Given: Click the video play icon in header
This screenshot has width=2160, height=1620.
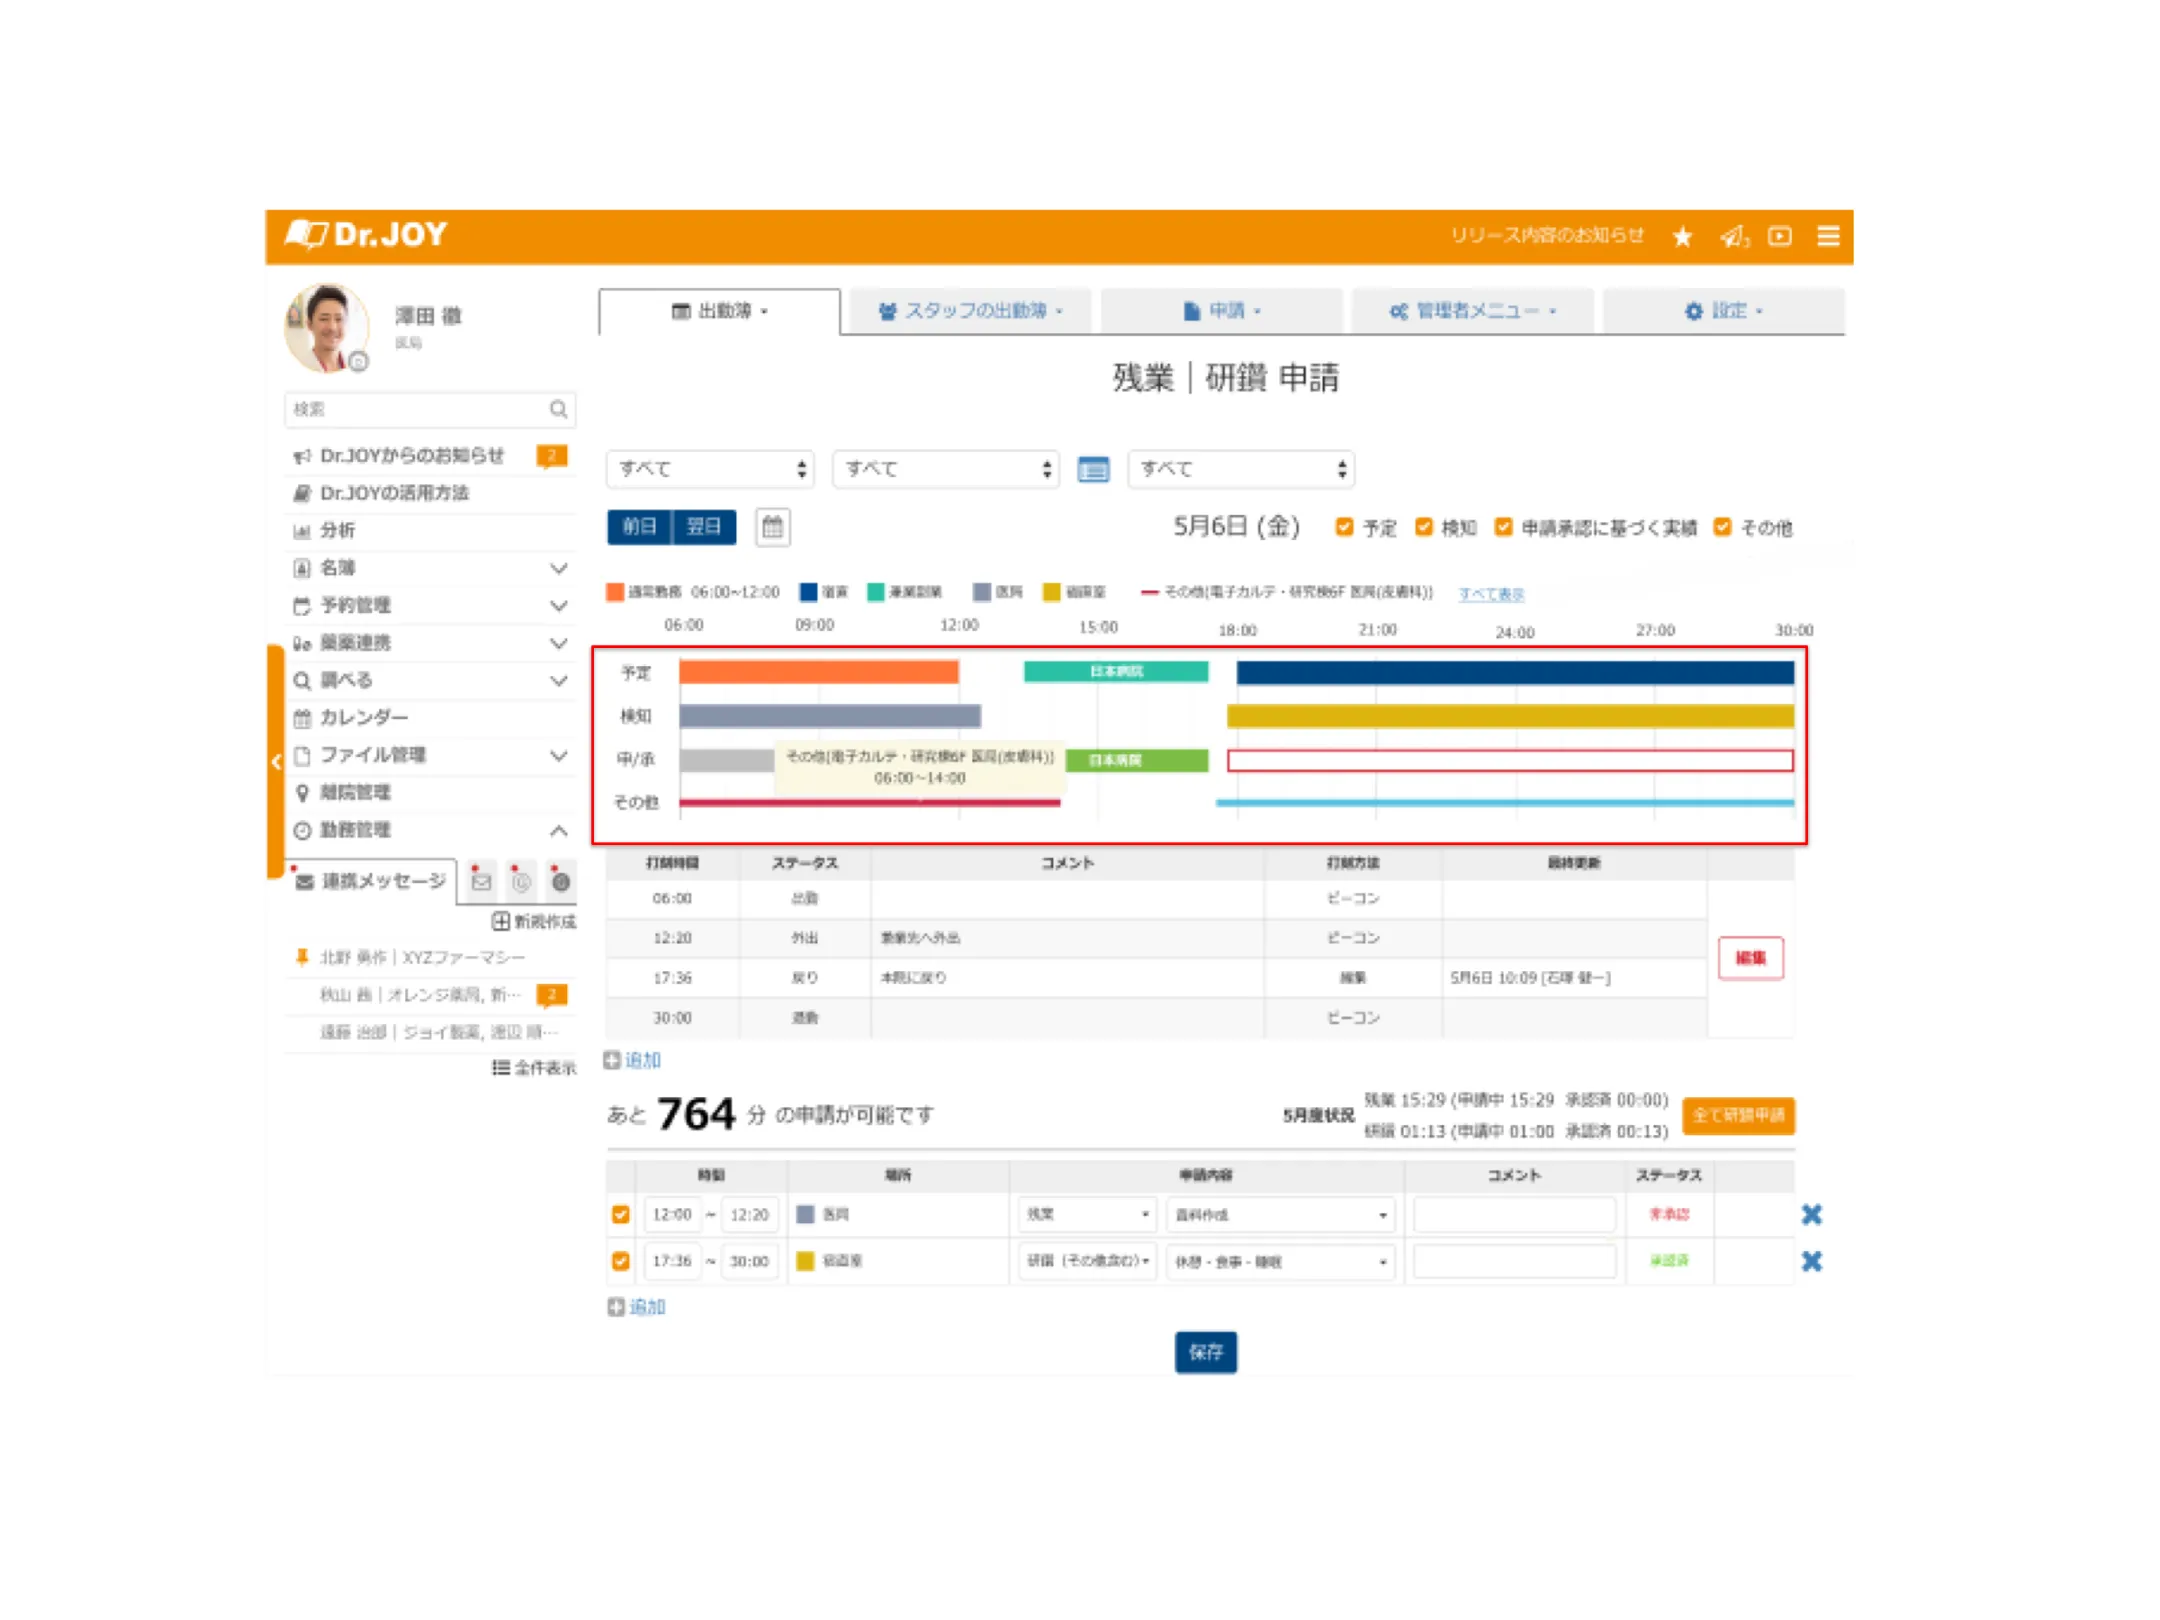Looking at the screenshot, I should tap(1779, 236).
